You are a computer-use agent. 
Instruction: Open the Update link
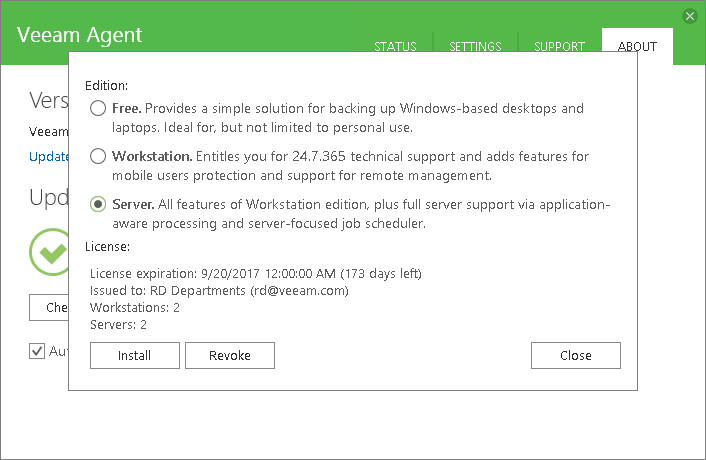click(x=49, y=156)
